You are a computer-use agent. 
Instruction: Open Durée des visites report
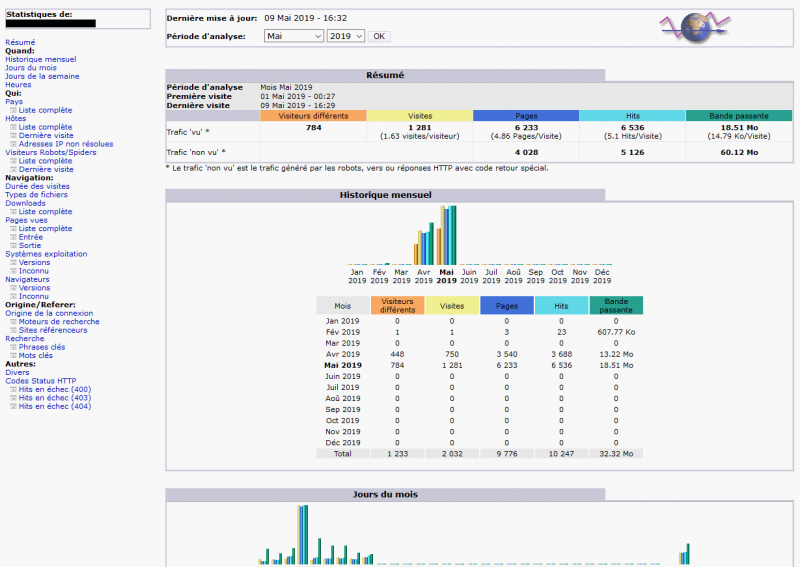(x=38, y=186)
